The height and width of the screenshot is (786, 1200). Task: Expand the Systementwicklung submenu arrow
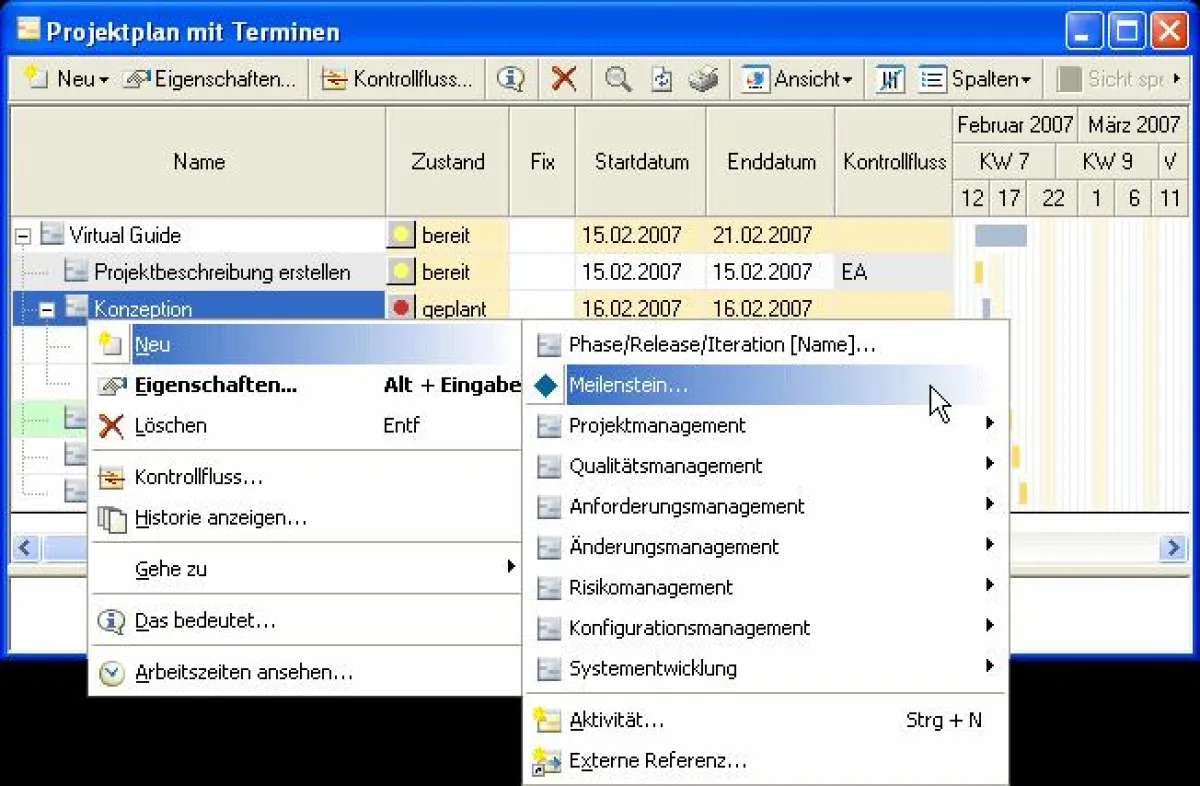[x=988, y=666]
